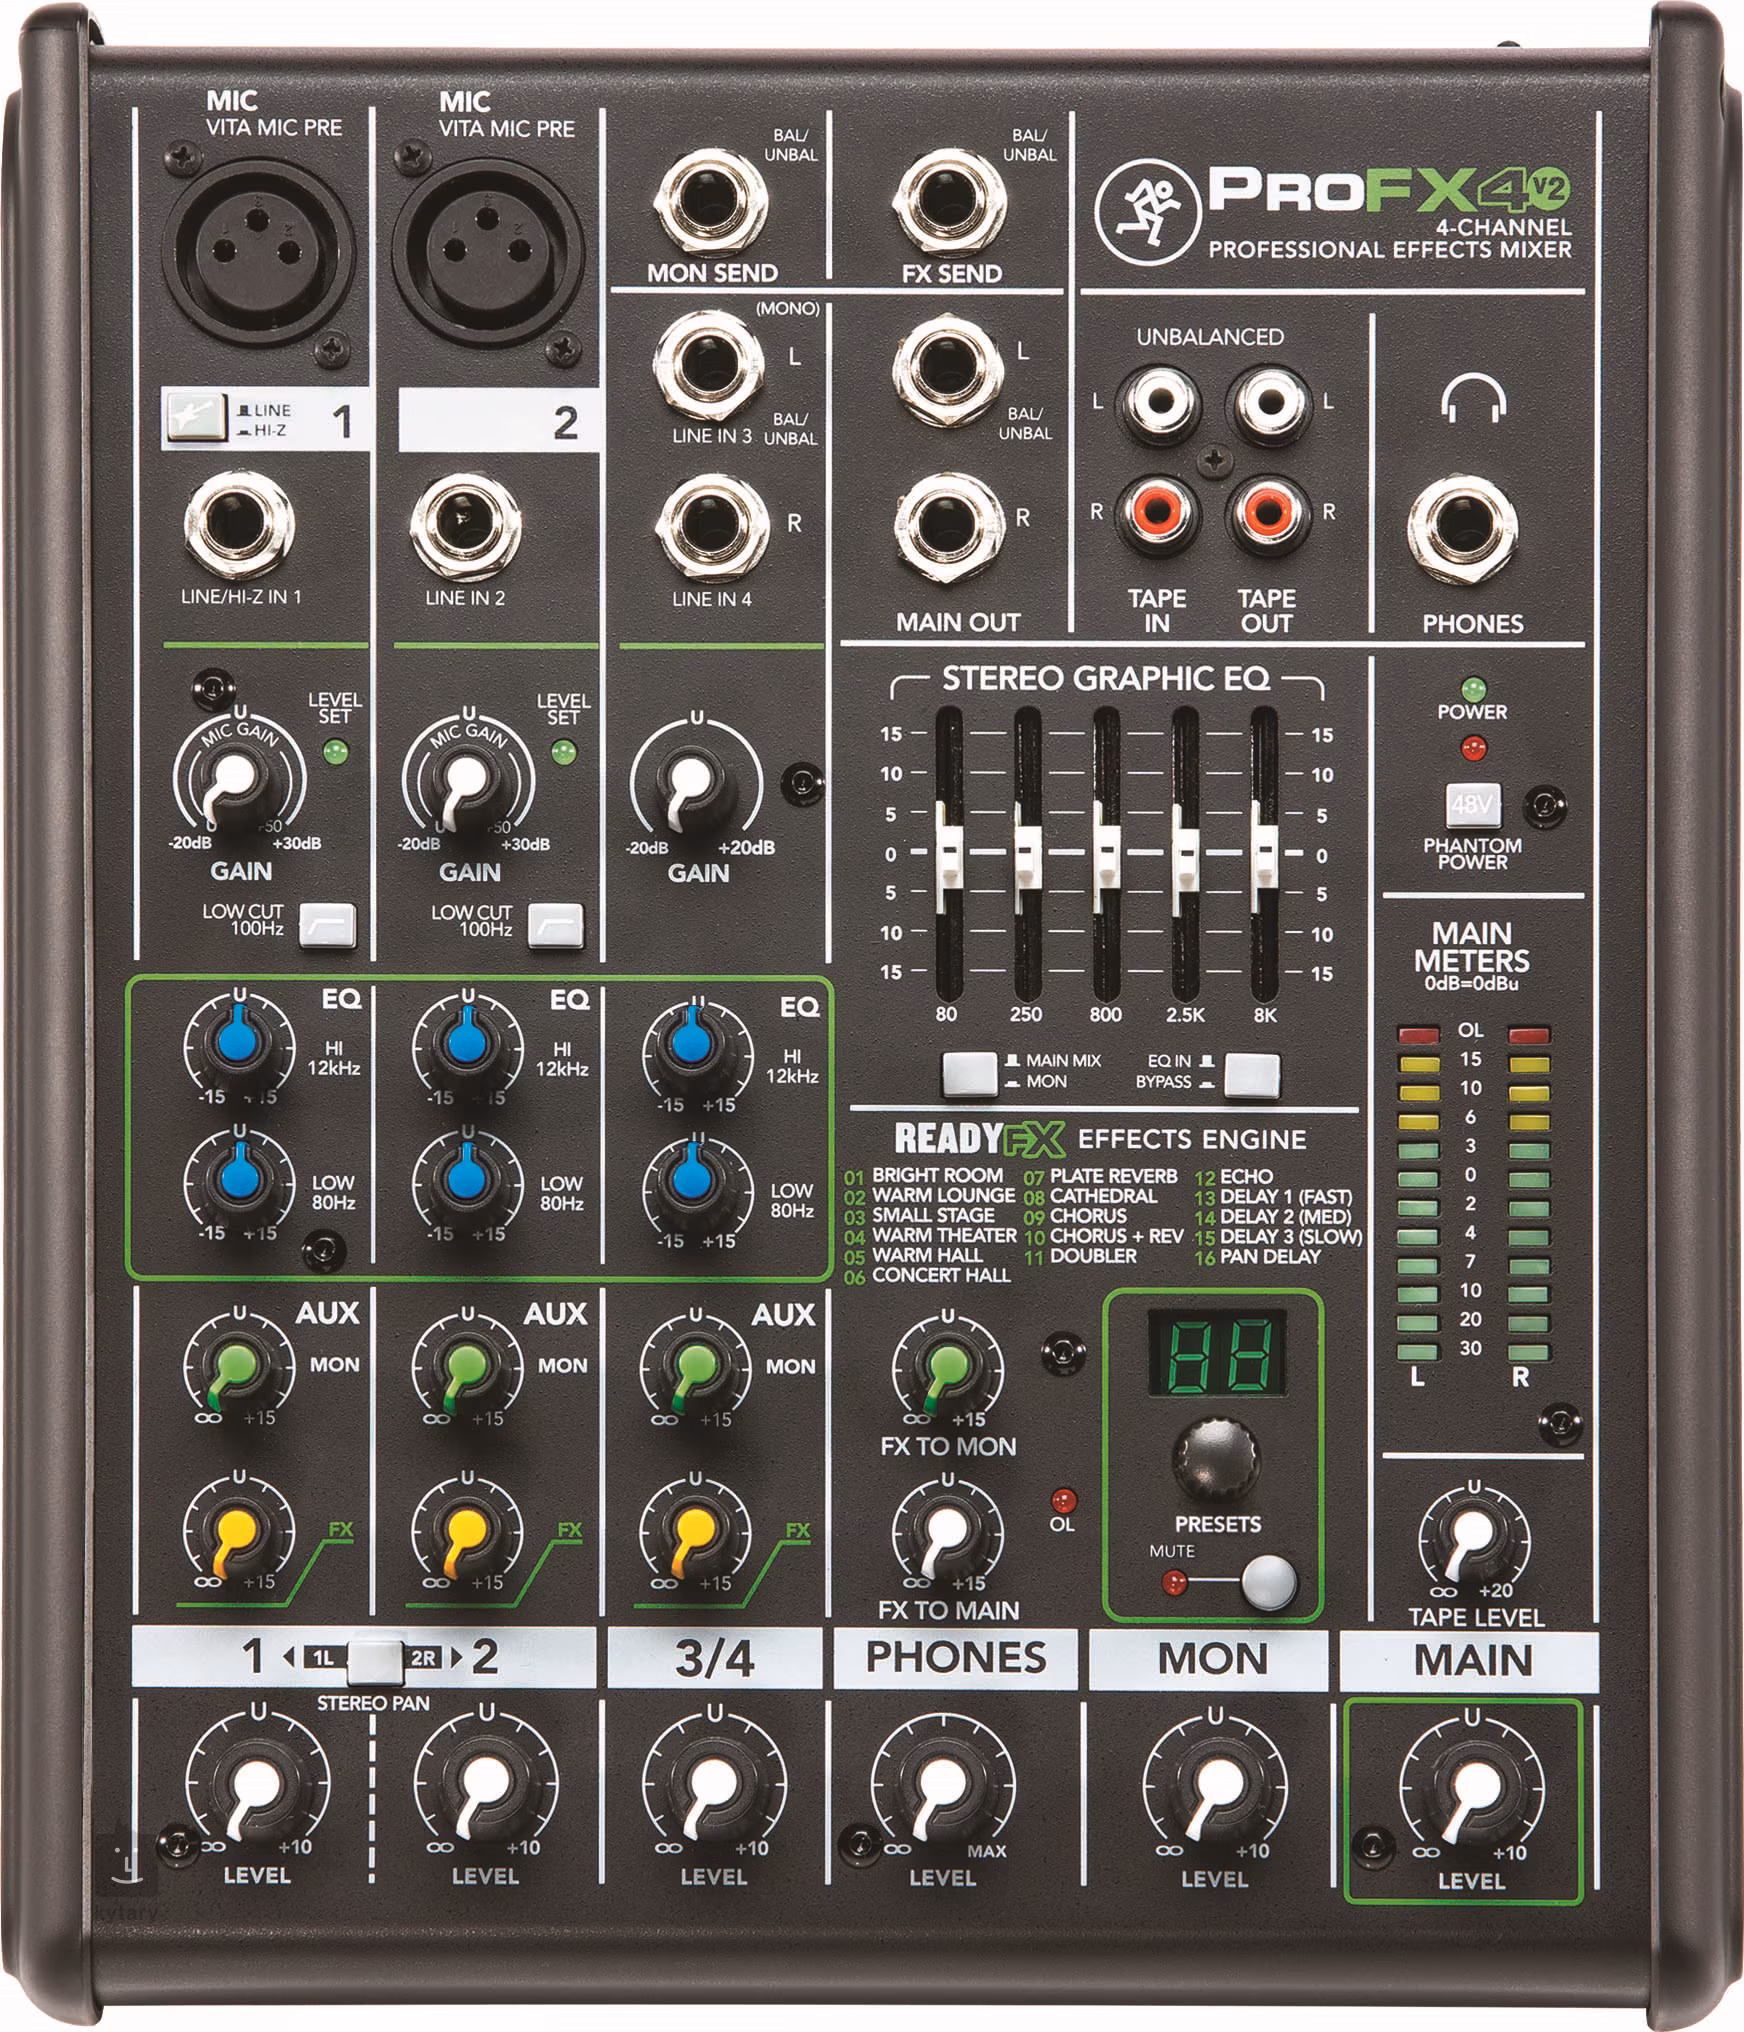Select the 3/4 channel label strip
The height and width of the screenshot is (2032, 1744).
(714, 1659)
